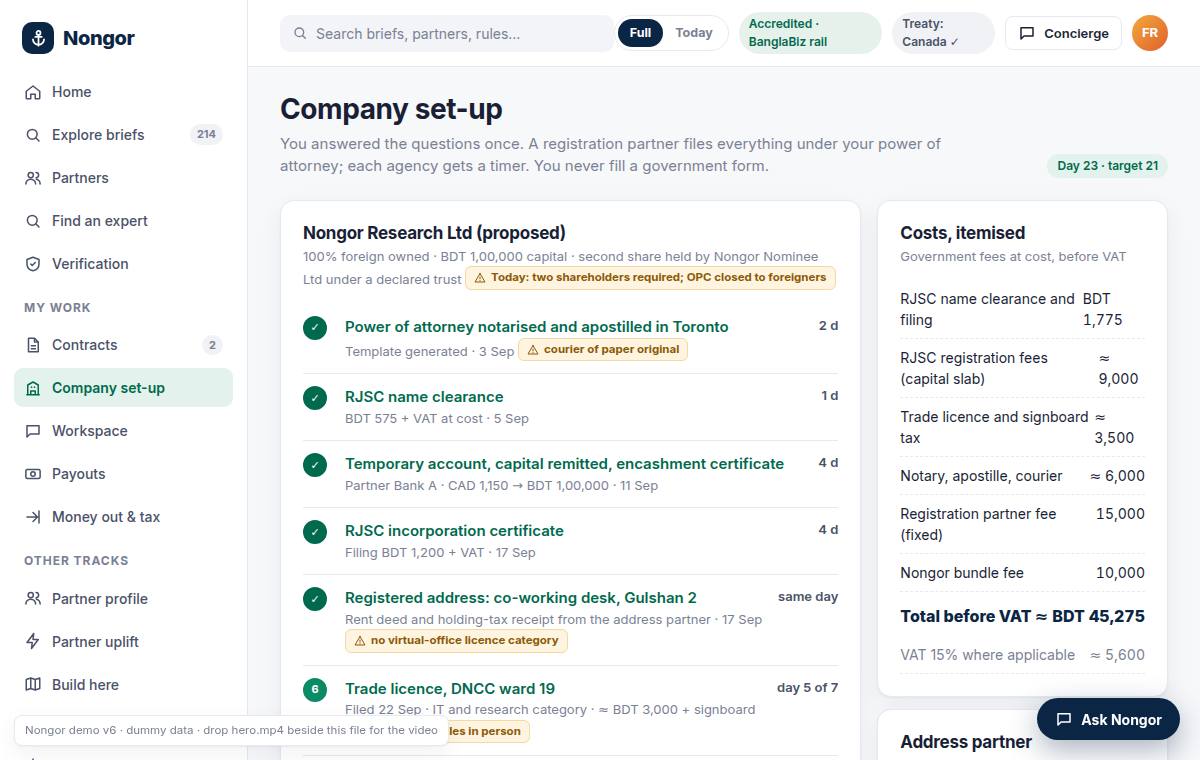
Task: Click the Find an expert search icon
Action: (33, 221)
